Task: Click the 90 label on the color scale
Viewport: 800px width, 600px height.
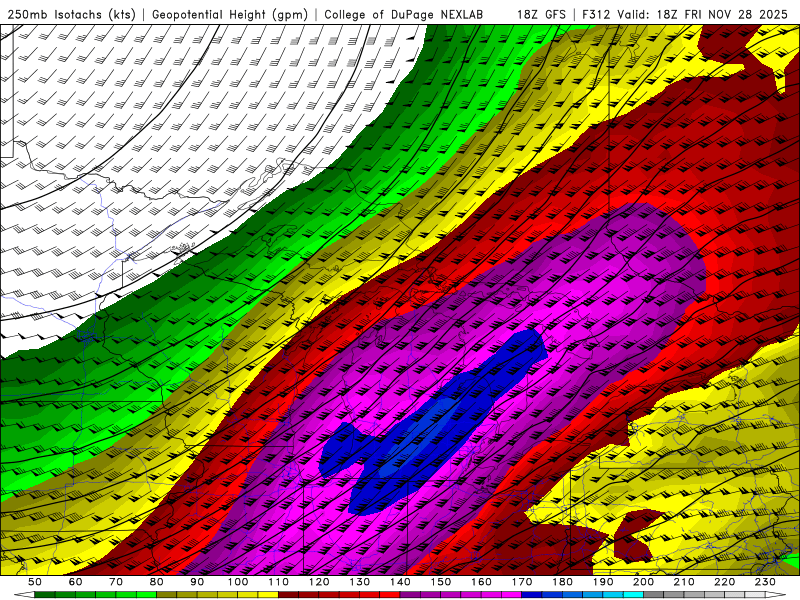Action: (197, 582)
